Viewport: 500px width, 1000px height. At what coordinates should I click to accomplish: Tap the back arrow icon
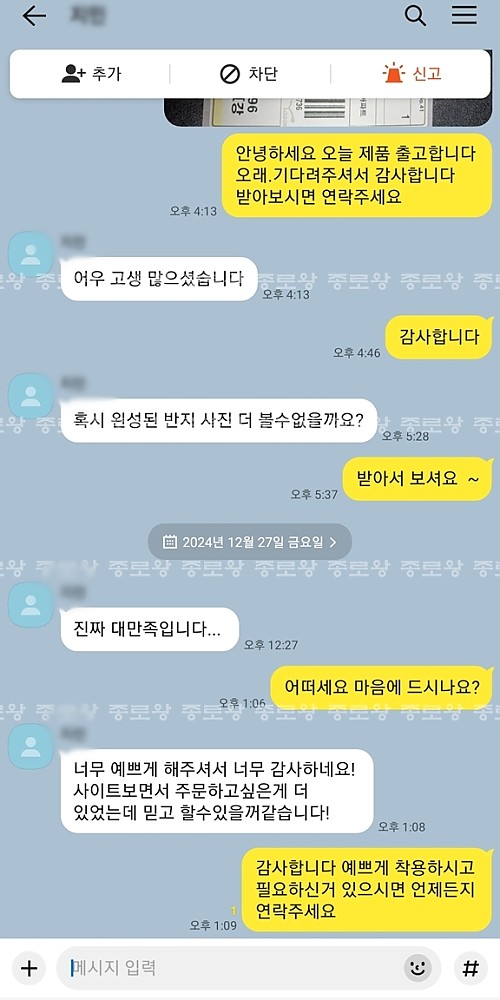coord(34,17)
